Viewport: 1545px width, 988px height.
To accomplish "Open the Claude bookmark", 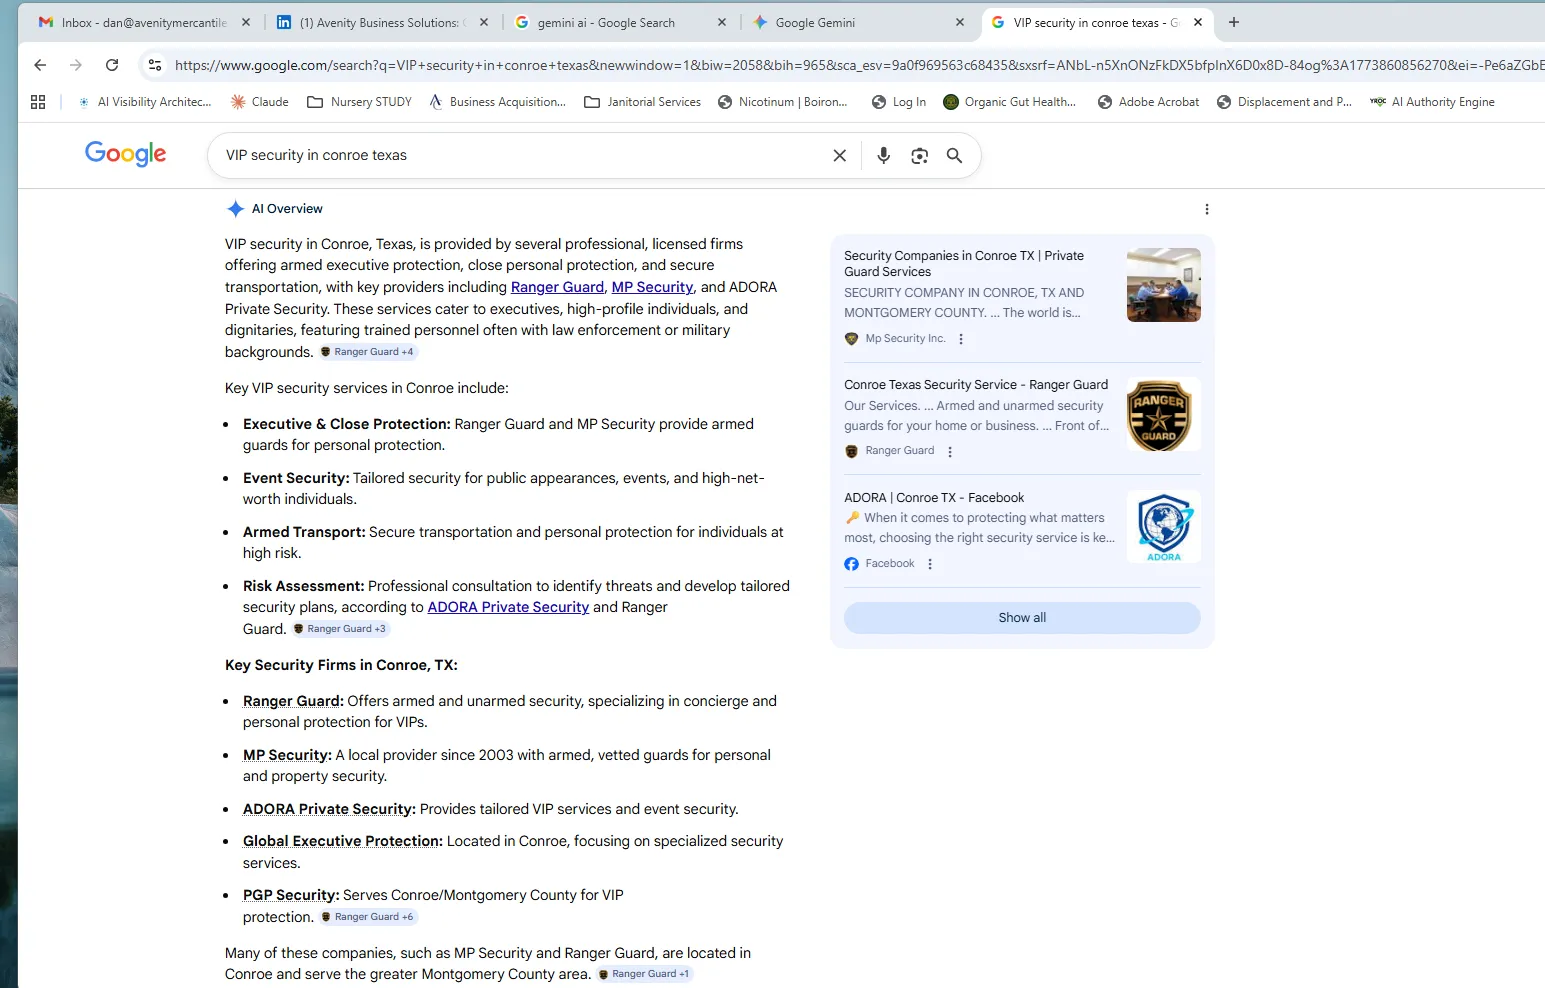I will pyautogui.click(x=260, y=102).
